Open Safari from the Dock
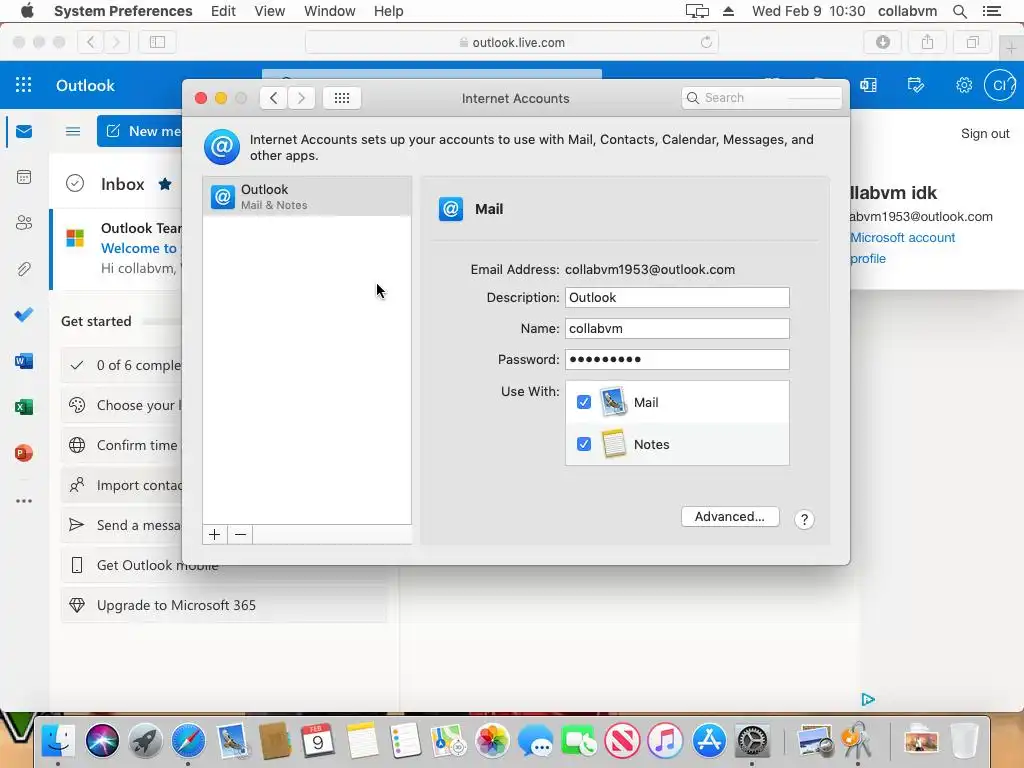Screen dimensions: 1024x768 [x=188, y=741]
